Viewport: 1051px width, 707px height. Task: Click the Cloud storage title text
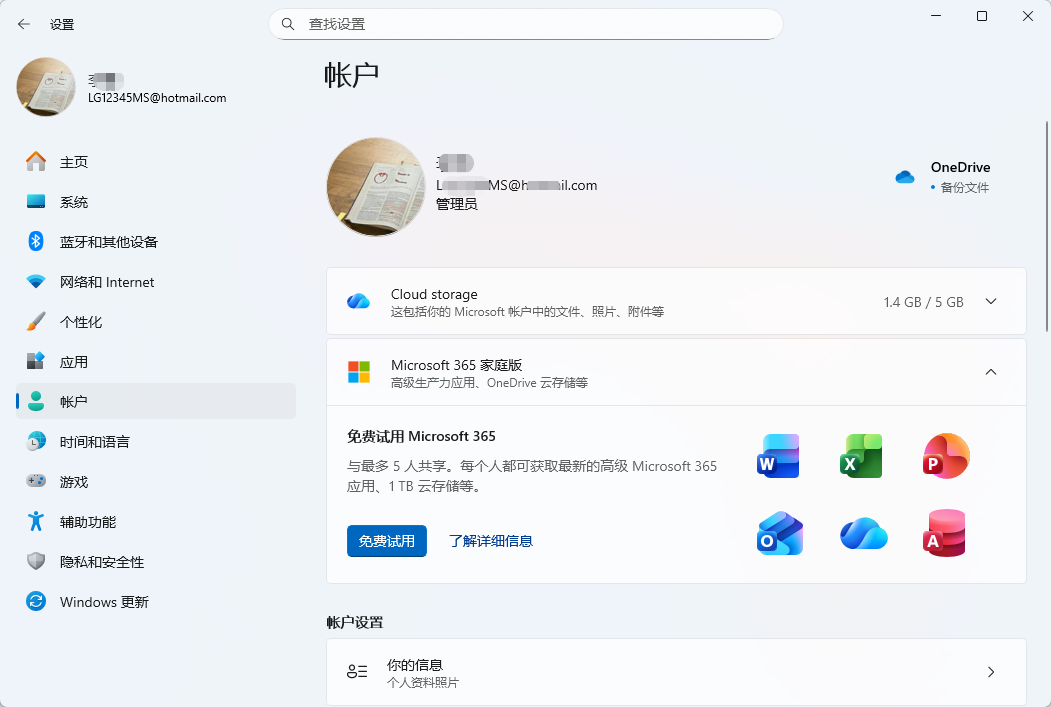coord(434,294)
